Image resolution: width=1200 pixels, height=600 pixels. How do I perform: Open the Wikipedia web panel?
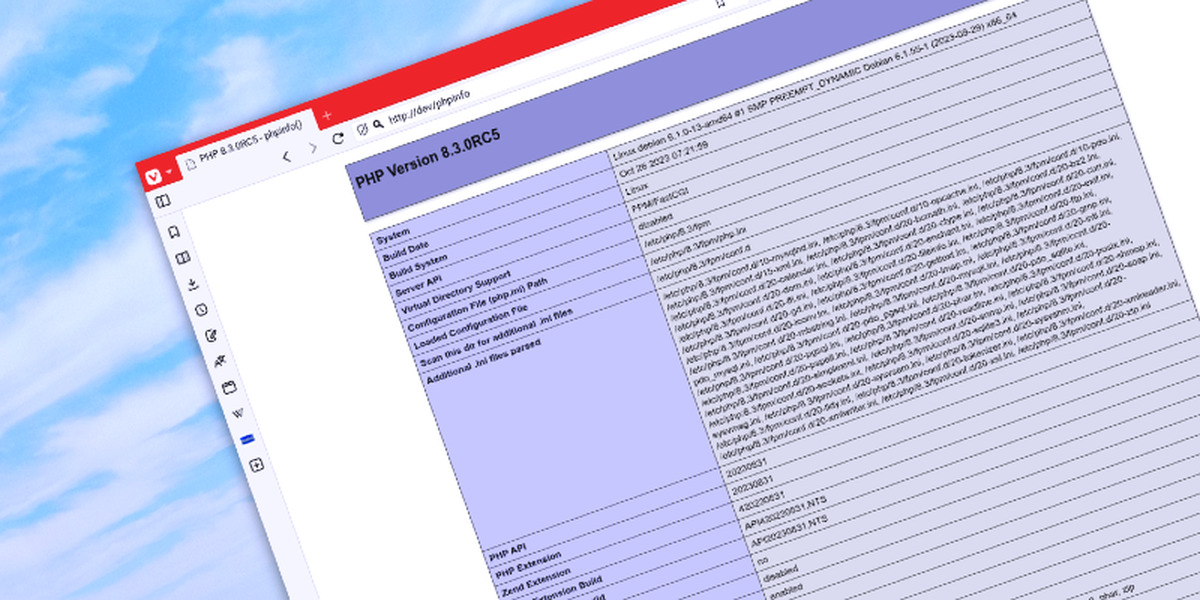click(238, 413)
